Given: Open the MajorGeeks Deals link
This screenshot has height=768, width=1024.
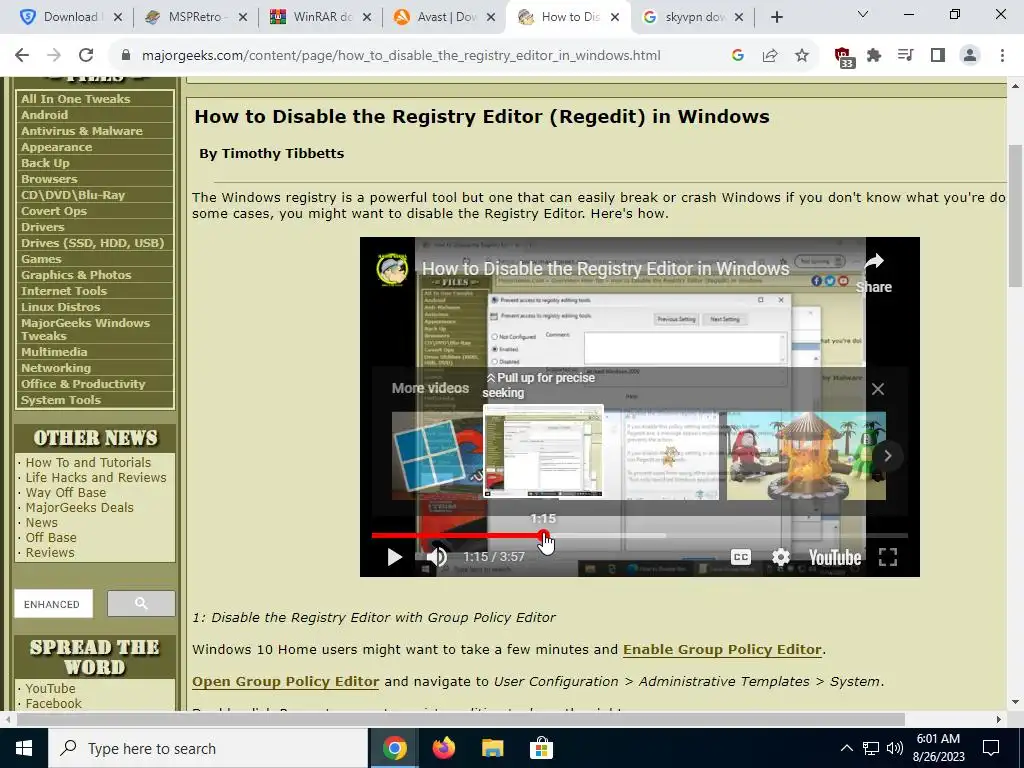Looking at the screenshot, I should click(79, 507).
